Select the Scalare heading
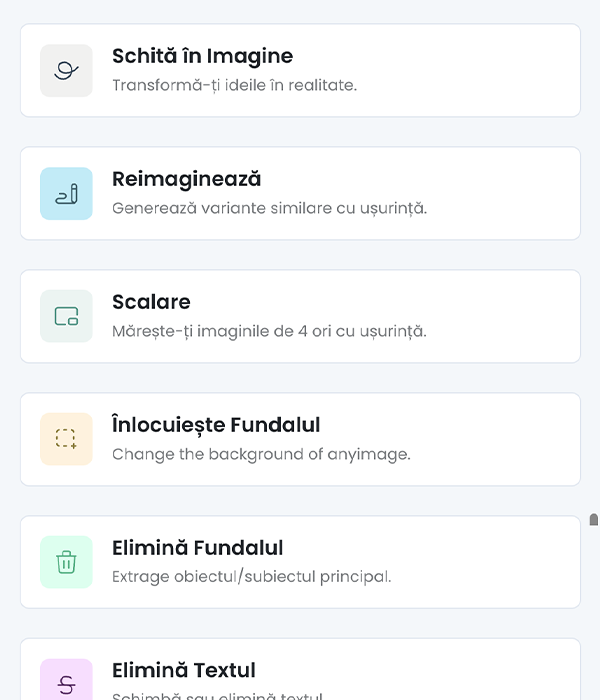 pos(151,302)
